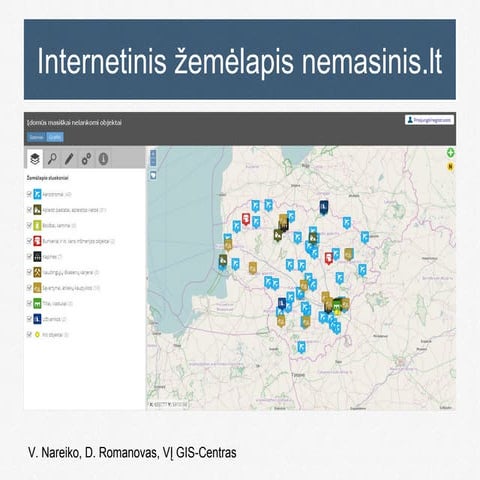Click the yellow dot Kiti objektai icon
Screen dimensions: 480x480
pyautogui.click(x=37, y=334)
